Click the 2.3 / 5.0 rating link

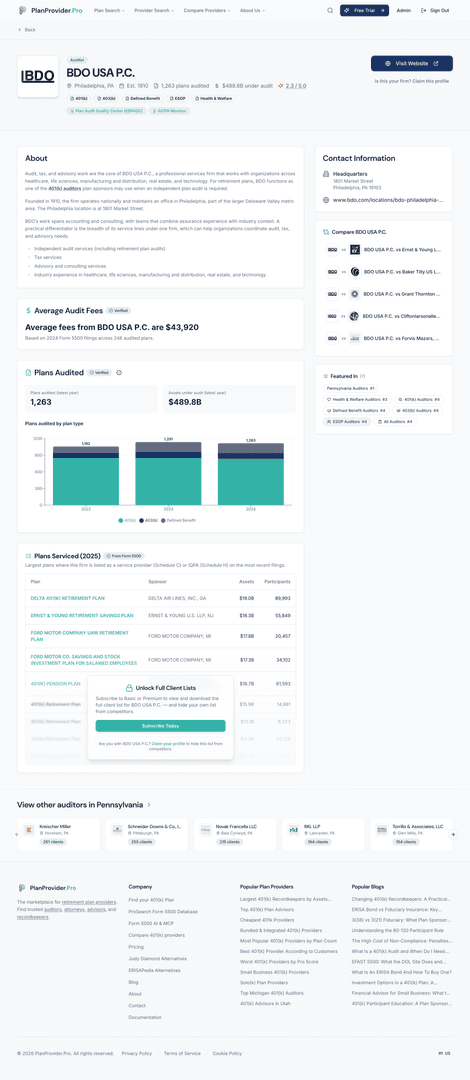pyautogui.click(x=292, y=86)
